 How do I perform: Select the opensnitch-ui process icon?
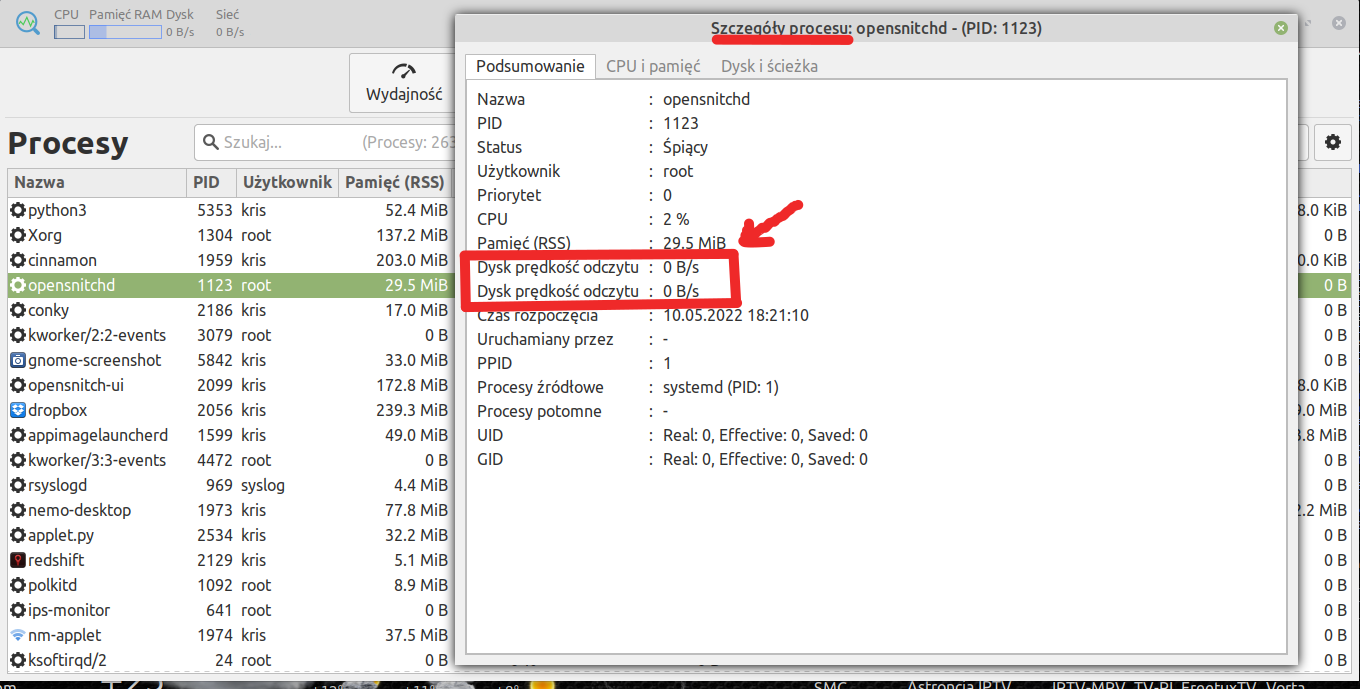pyautogui.click(x=18, y=385)
